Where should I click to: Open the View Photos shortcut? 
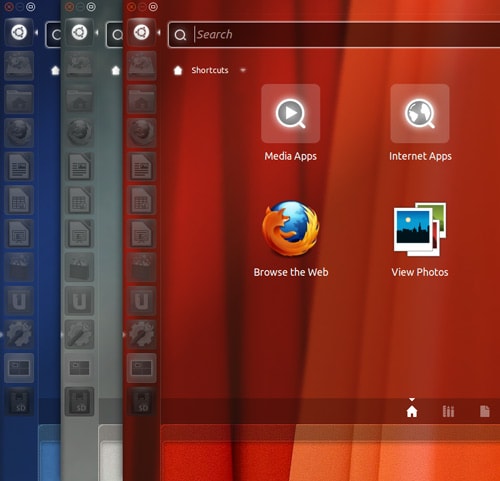coord(420,239)
